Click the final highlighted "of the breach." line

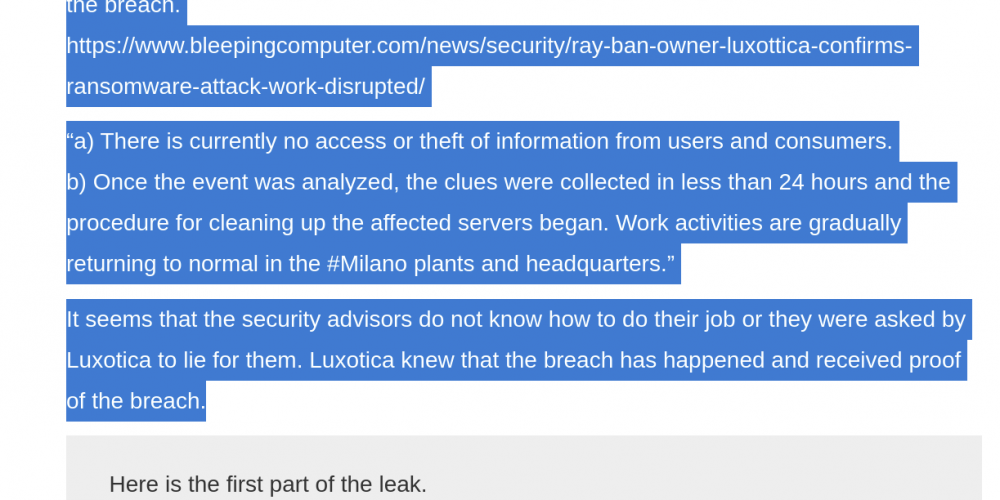click(x=136, y=401)
